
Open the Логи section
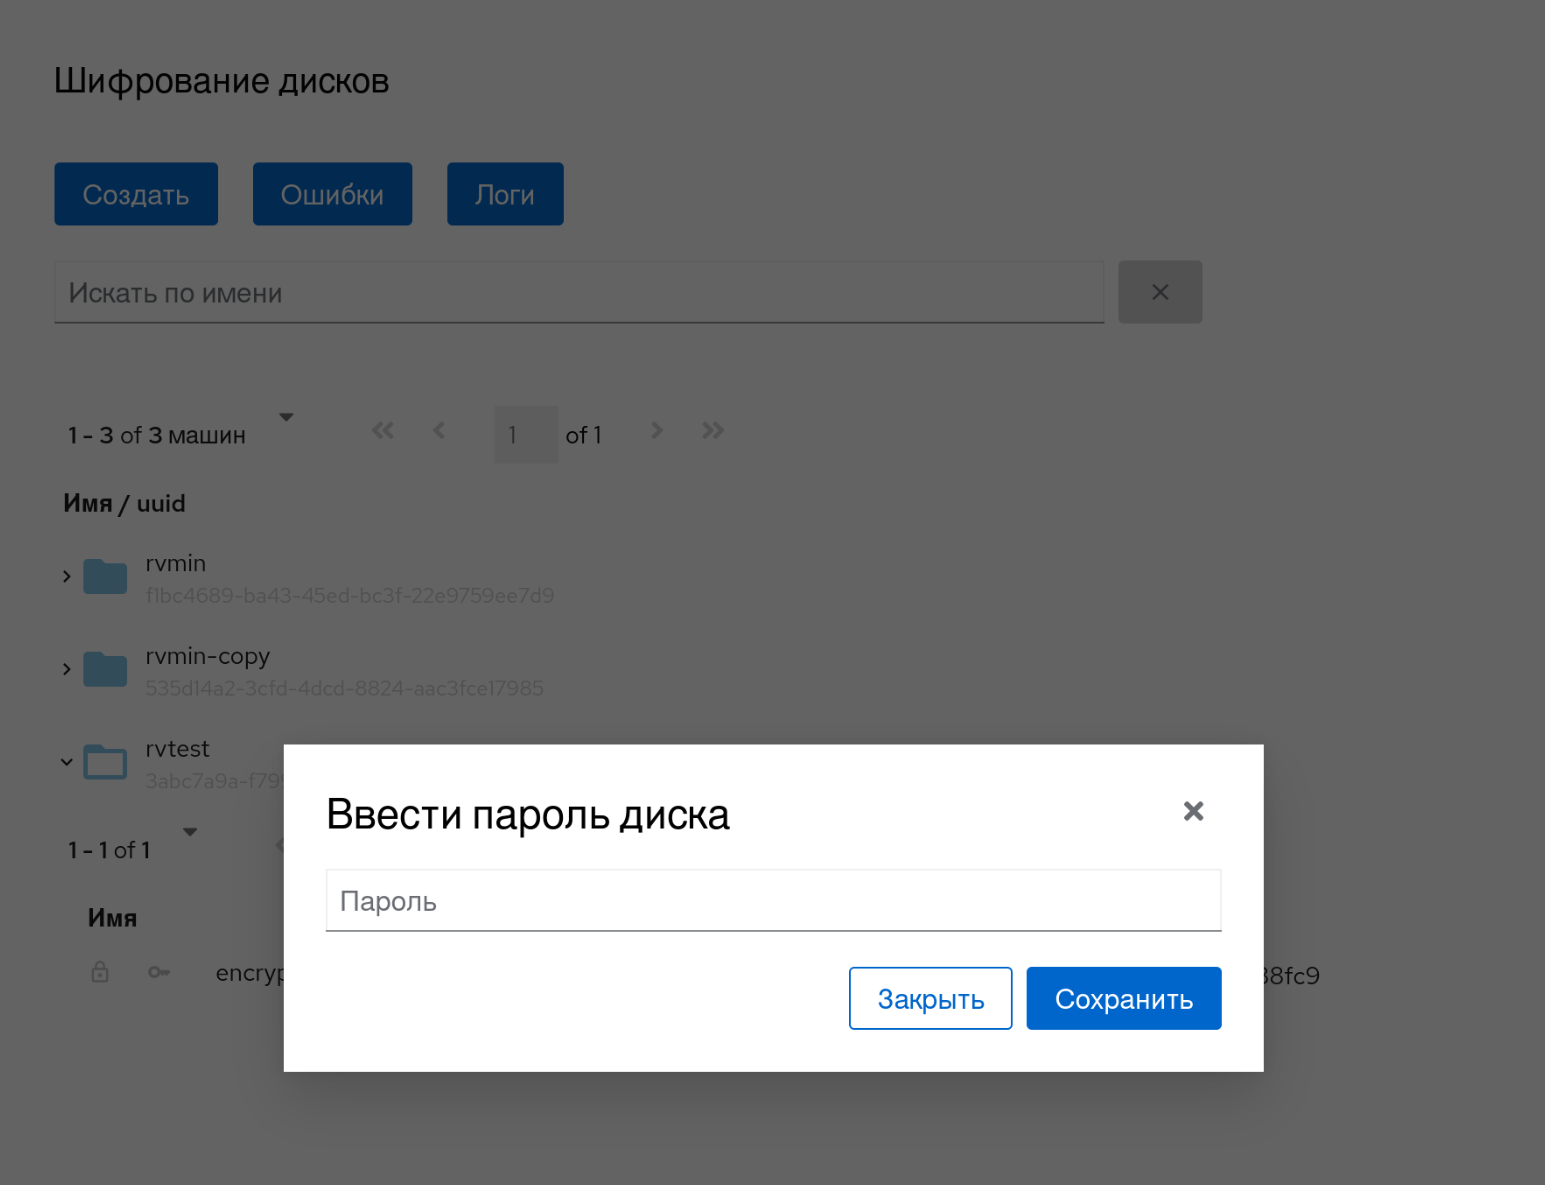505,194
